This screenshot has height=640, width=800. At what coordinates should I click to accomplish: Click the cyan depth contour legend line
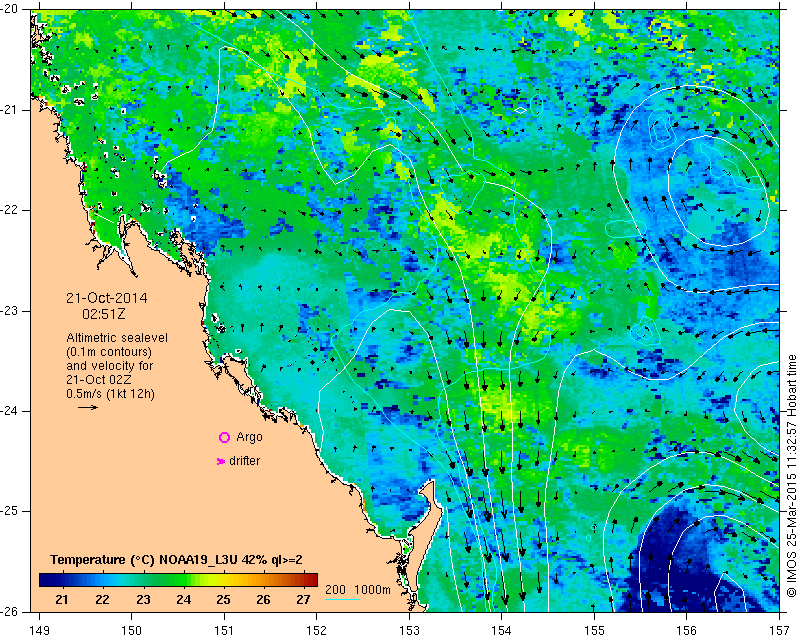(x=342, y=599)
